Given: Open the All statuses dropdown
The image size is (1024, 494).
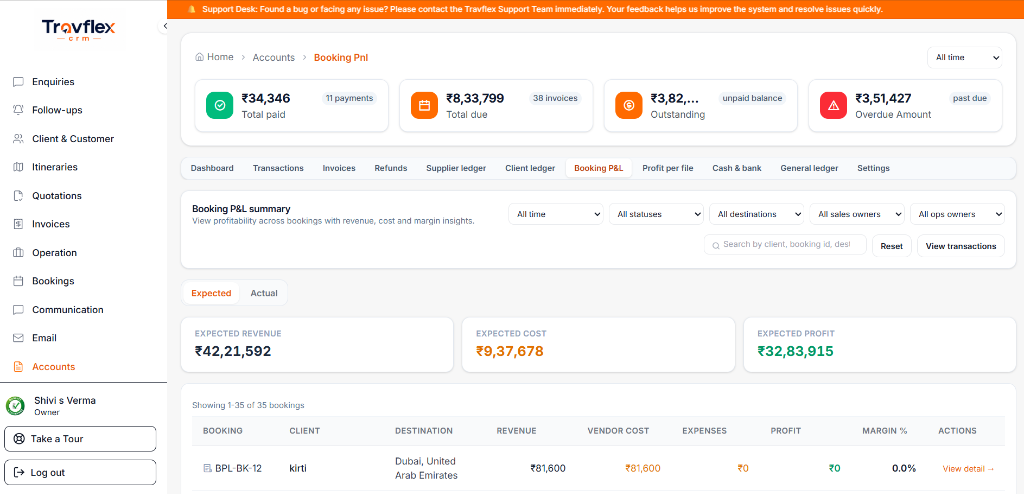Looking at the screenshot, I should coord(656,214).
